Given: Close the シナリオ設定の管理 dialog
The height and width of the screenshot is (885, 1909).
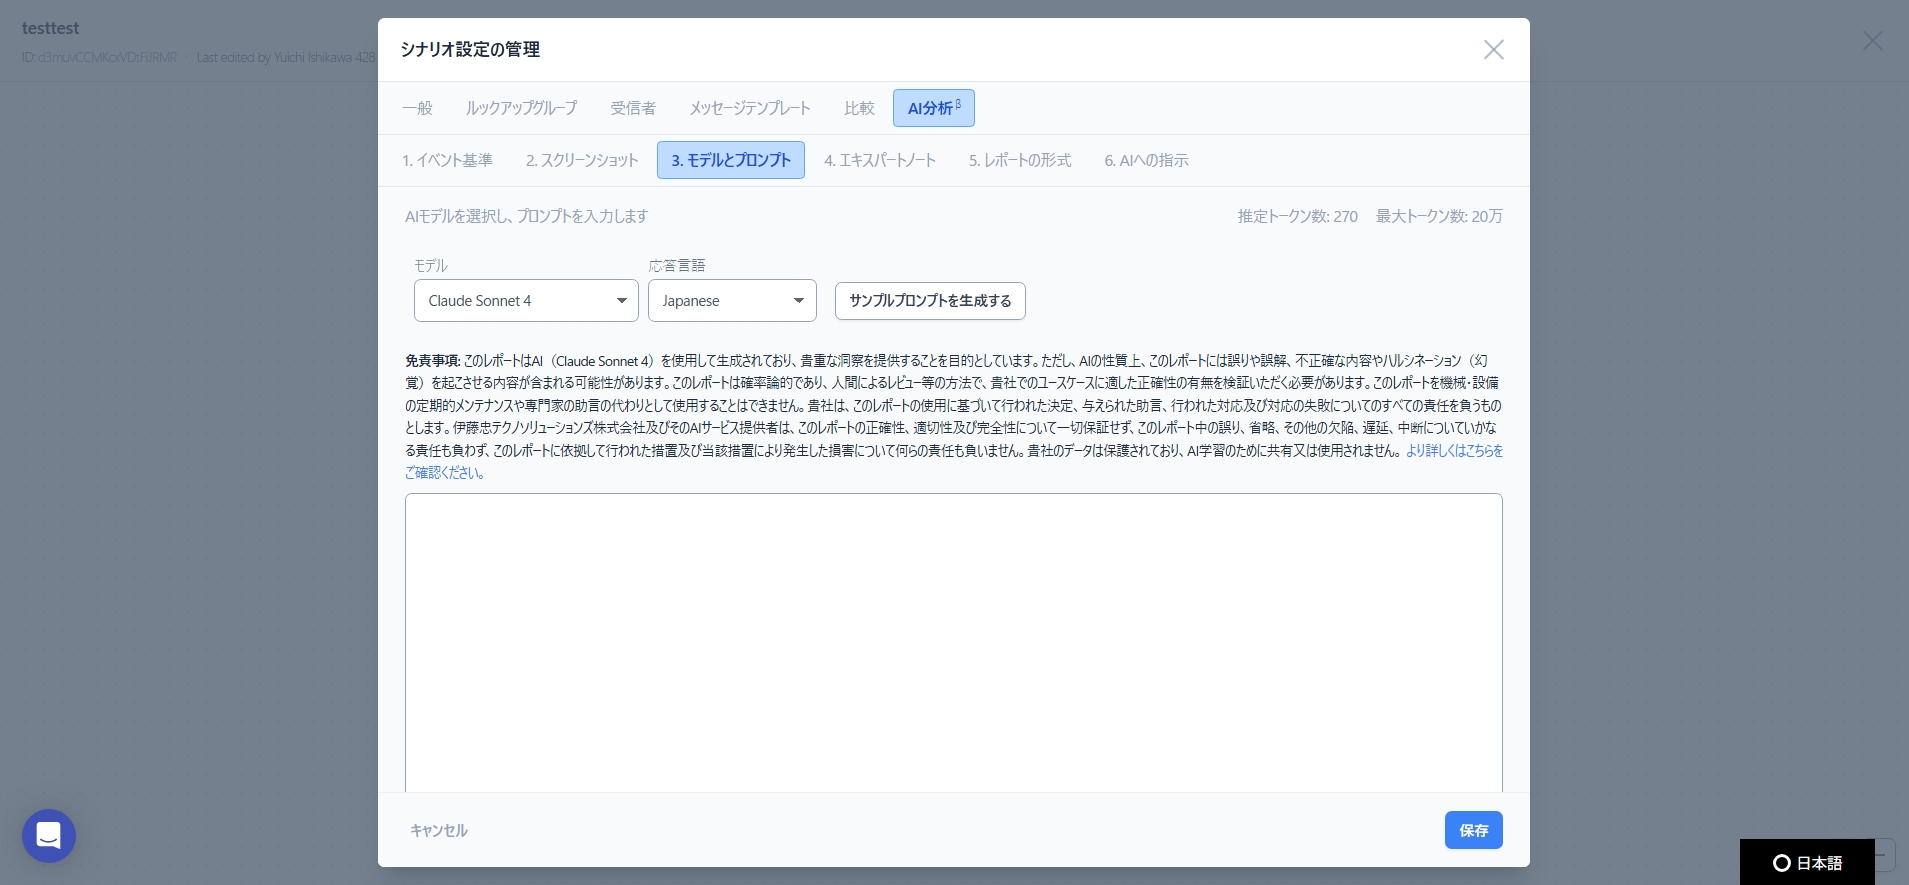Looking at the screenshot, I should pyautogui.click(x=1493, y=50).
